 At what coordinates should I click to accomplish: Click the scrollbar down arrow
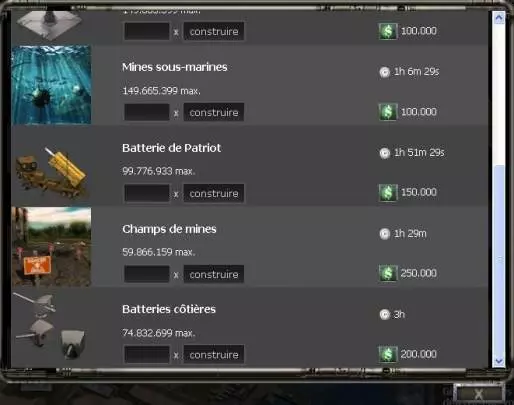499,361
